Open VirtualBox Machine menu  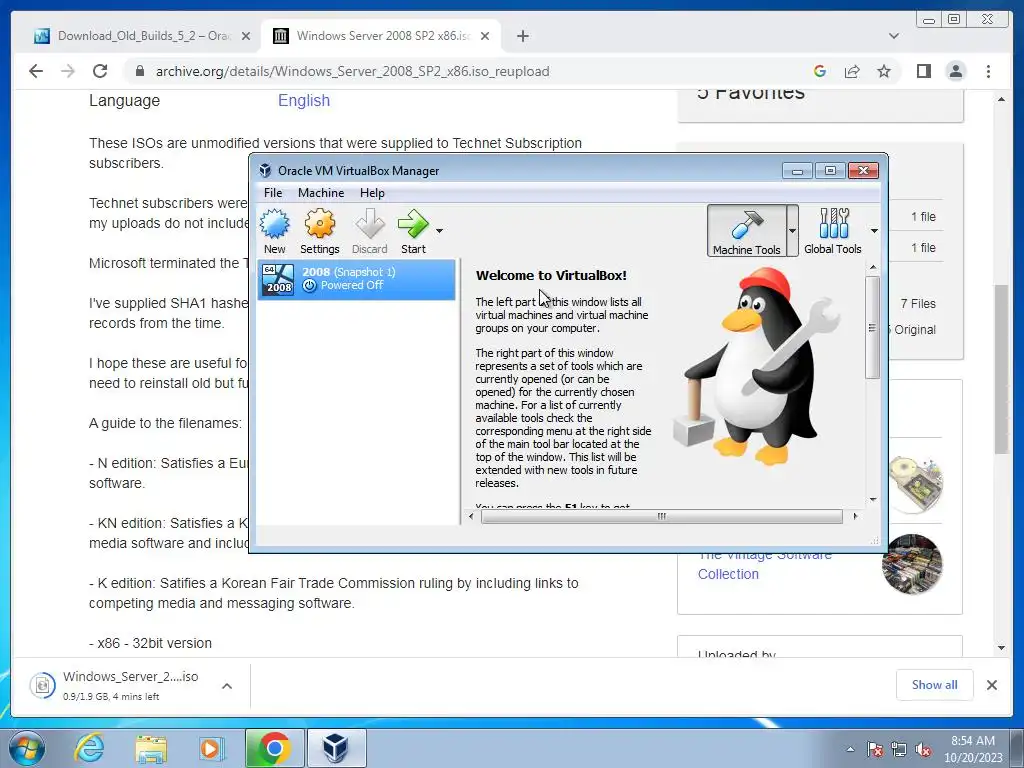point(321,193)
